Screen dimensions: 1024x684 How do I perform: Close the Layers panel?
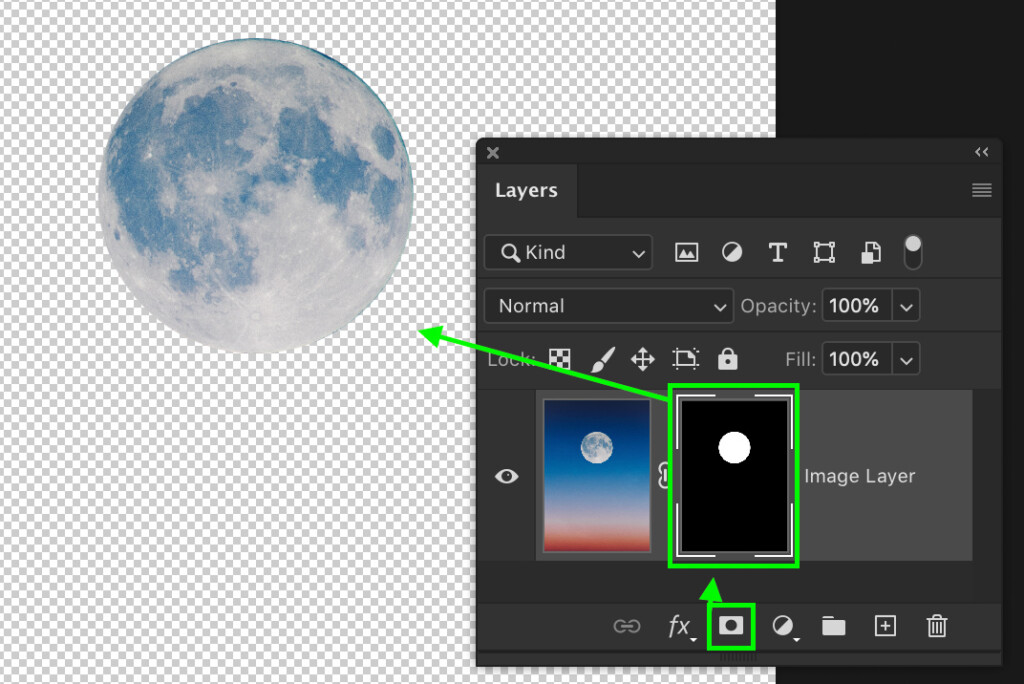(493, 153)
